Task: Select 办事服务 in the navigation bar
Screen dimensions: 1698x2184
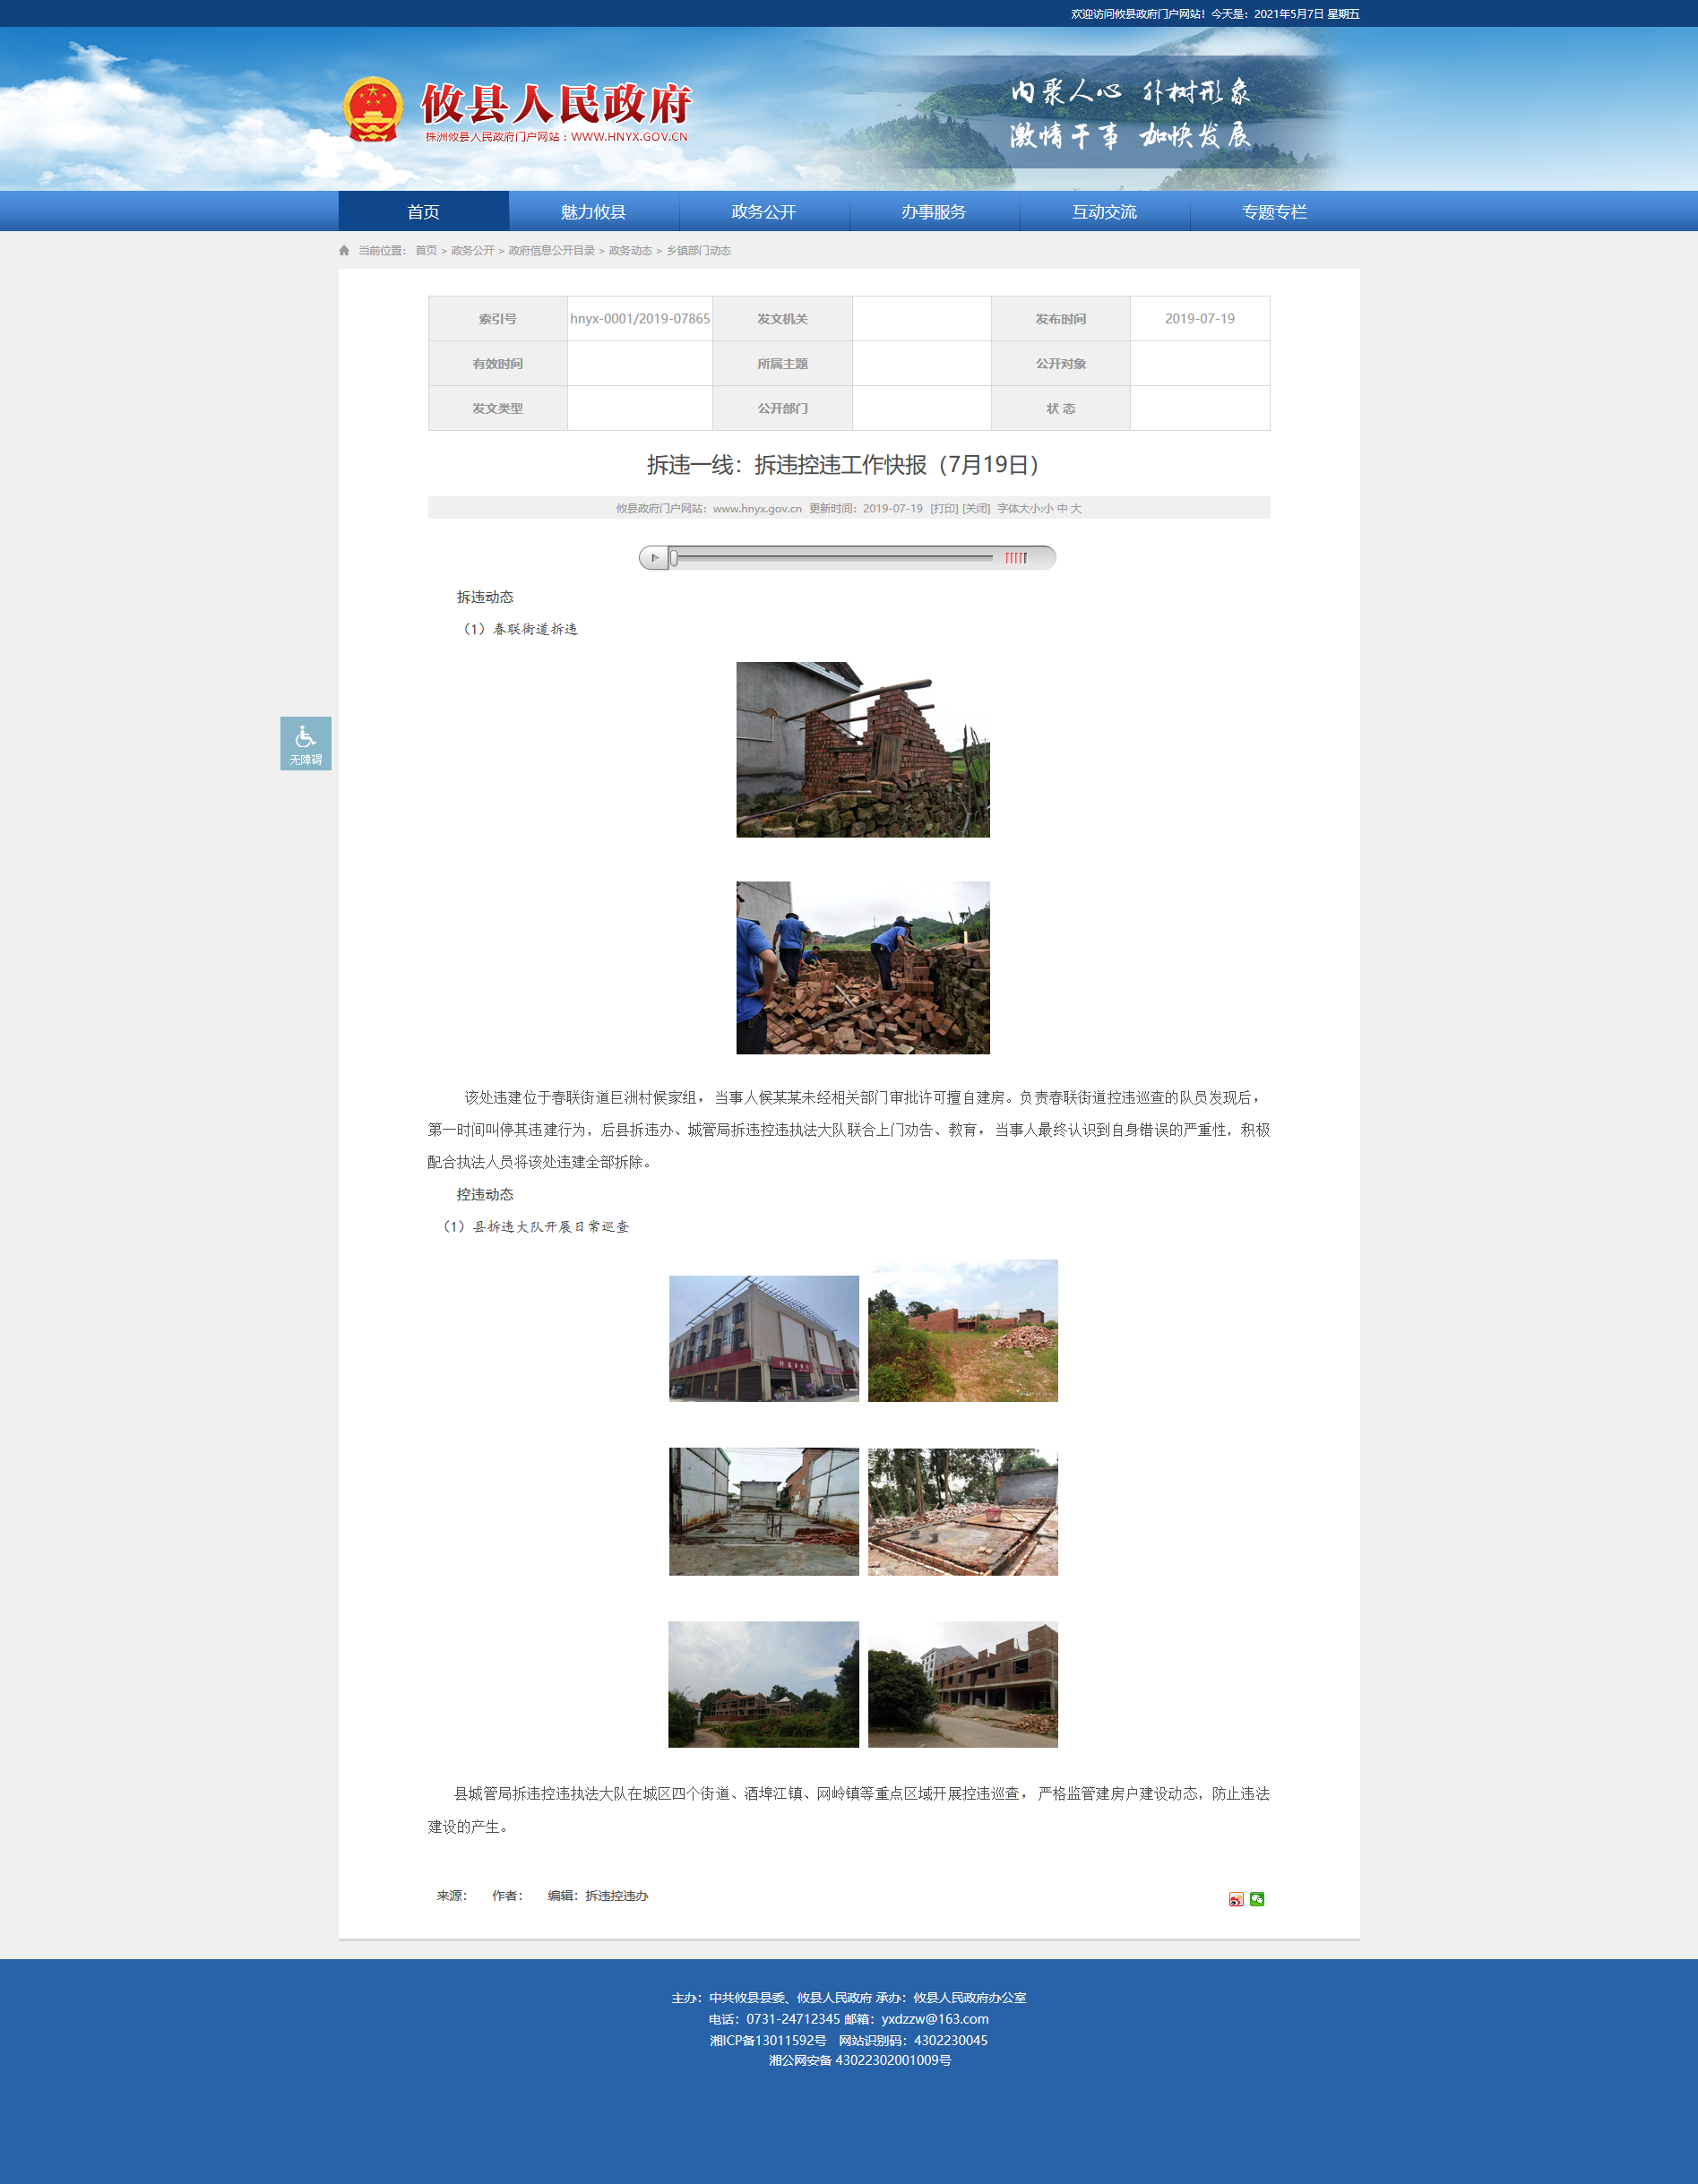Action: click(934, 212)
